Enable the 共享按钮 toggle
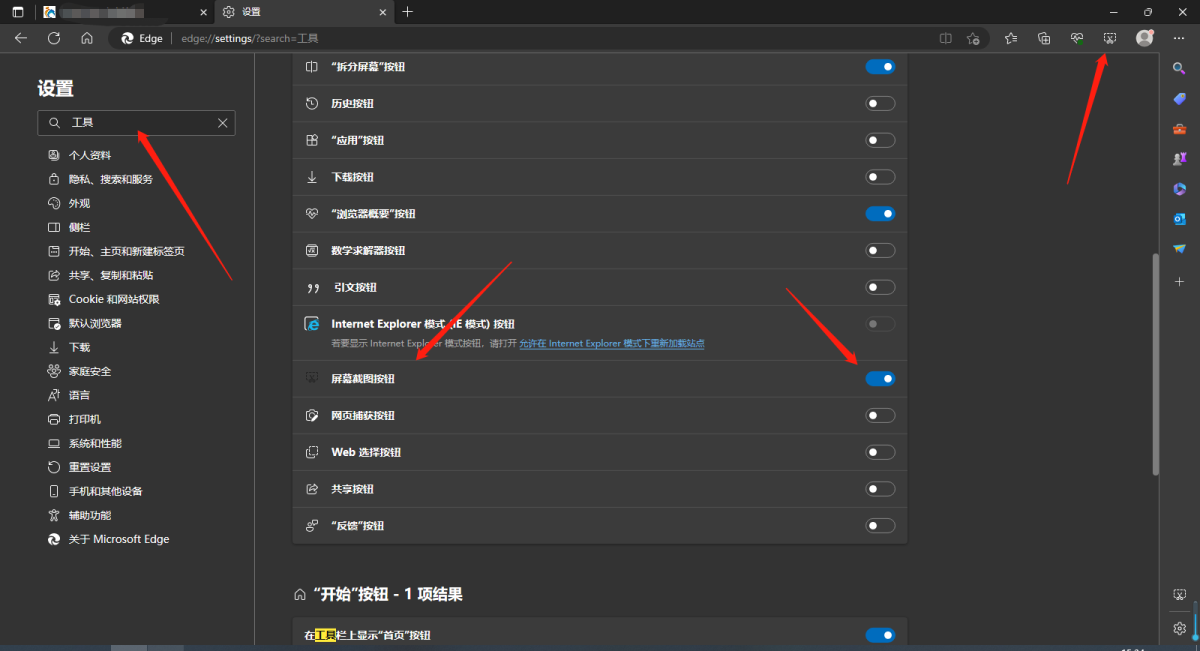 point(880,489)
